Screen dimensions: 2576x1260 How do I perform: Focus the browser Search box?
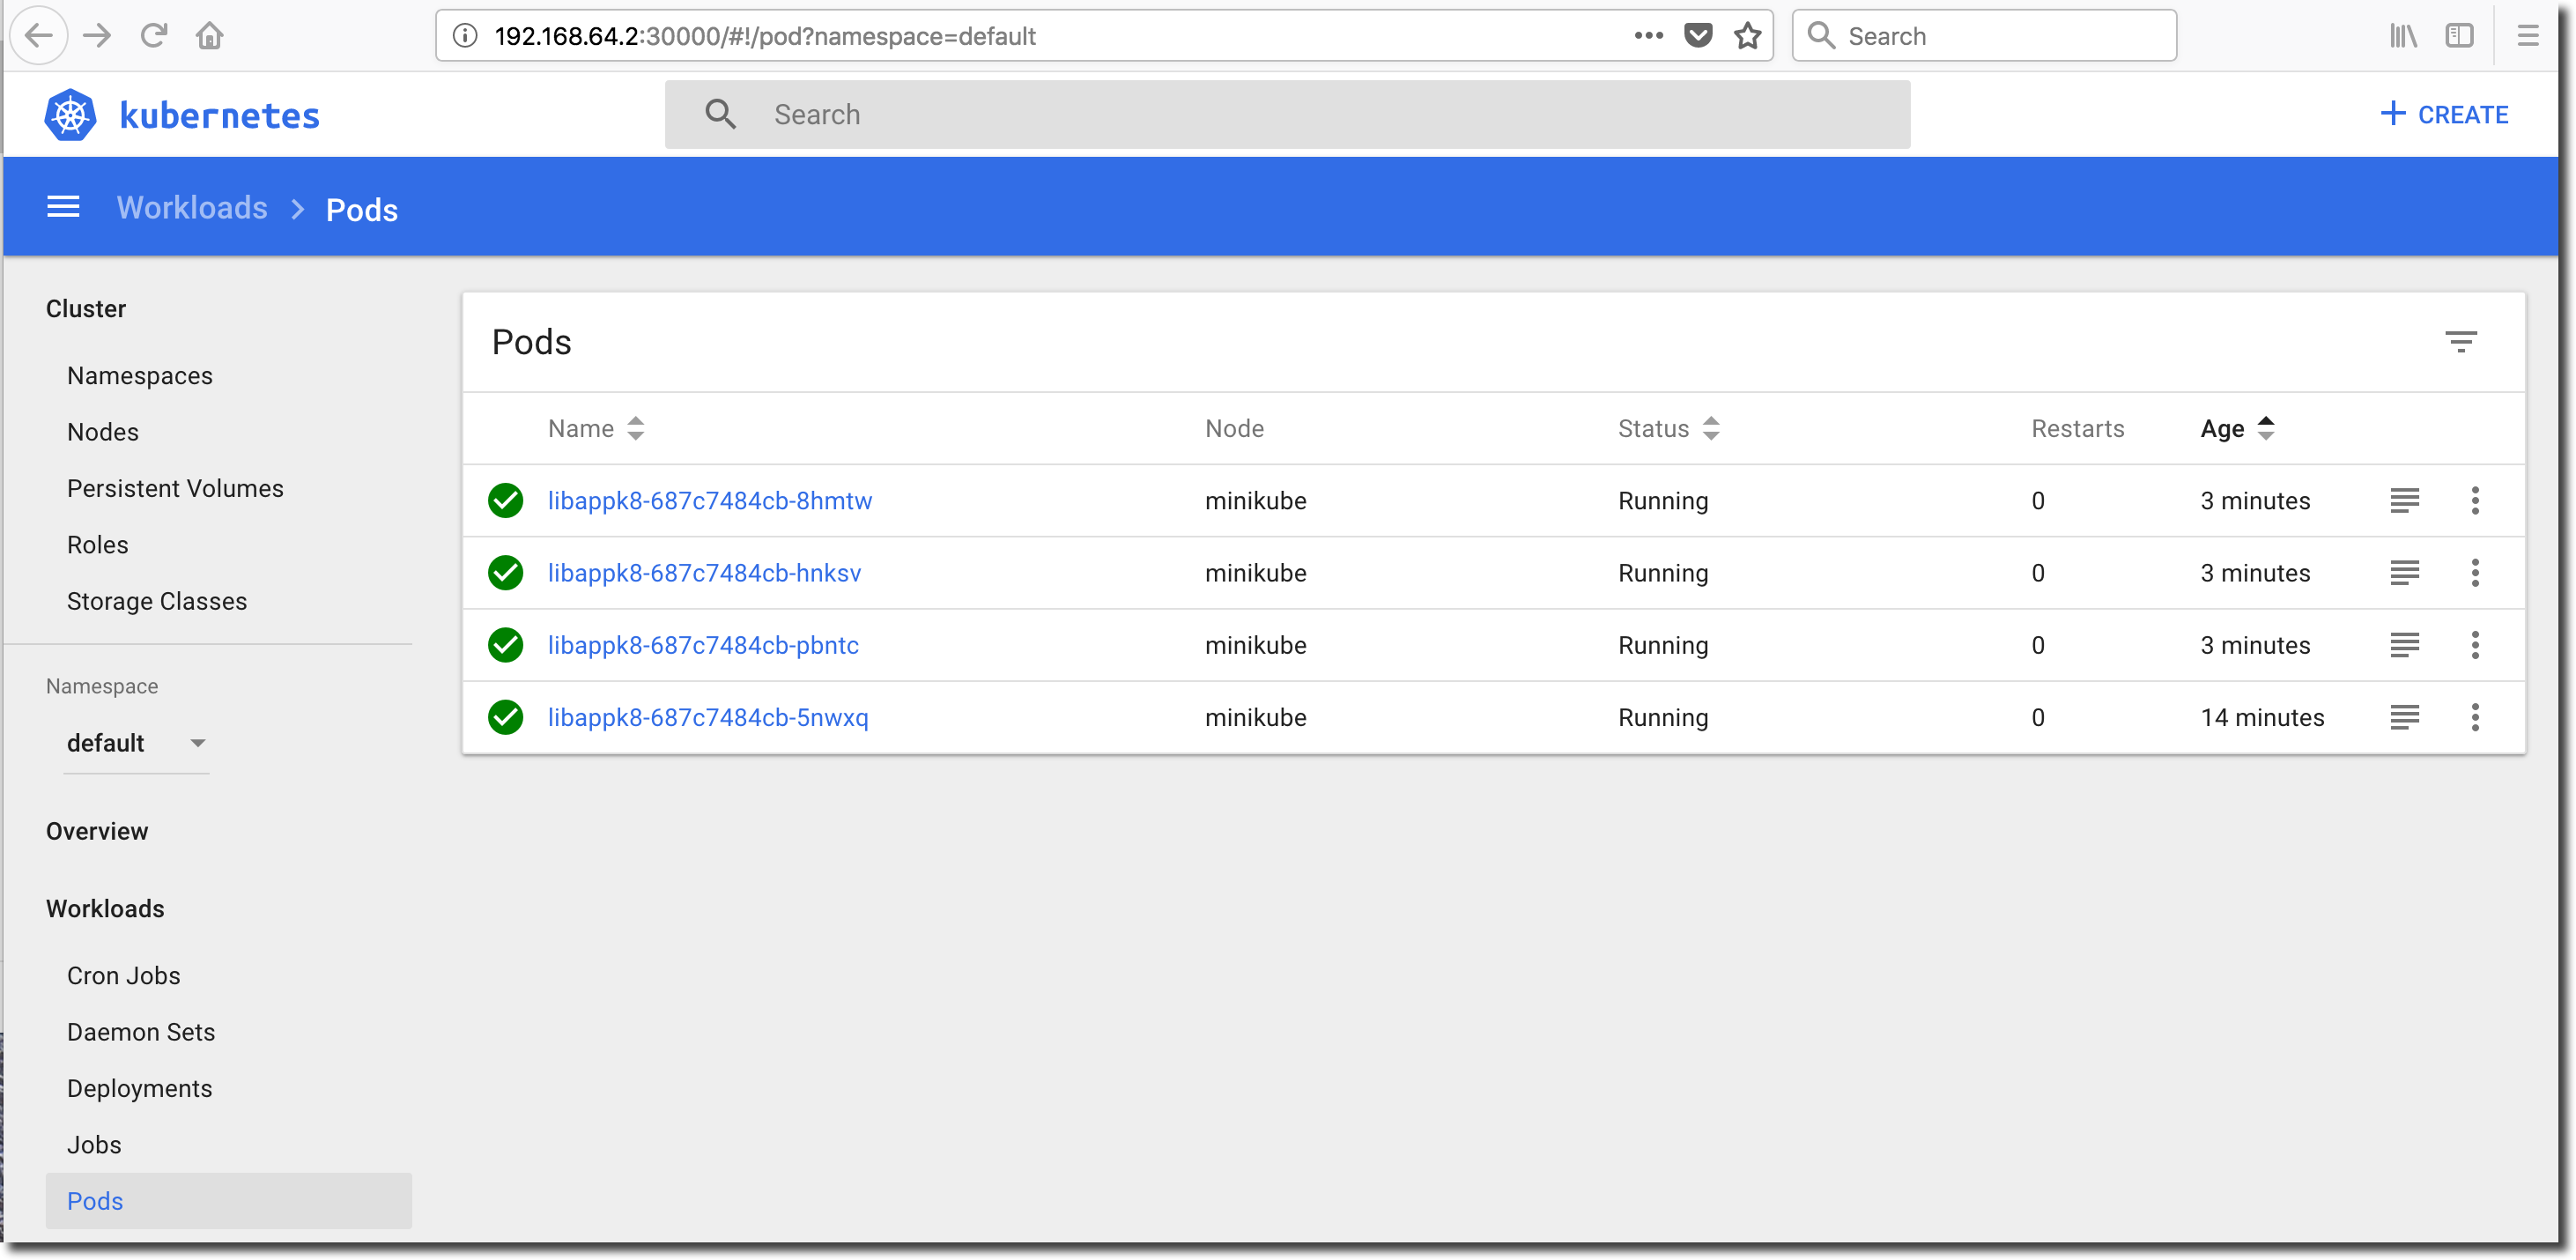[1983, 36]
